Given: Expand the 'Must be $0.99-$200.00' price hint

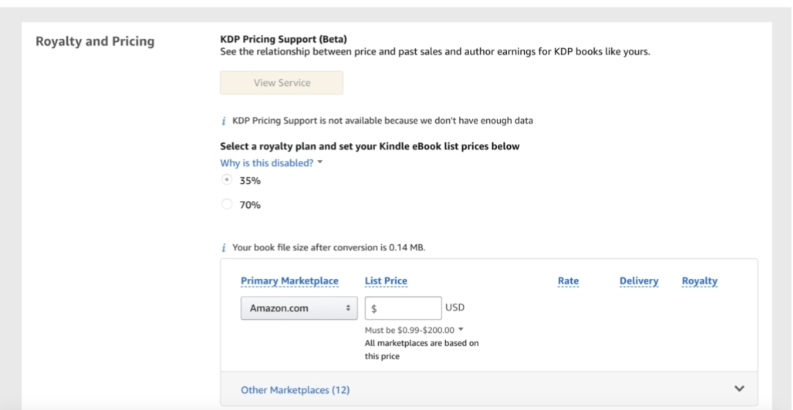Looking at the screenshot, I should click(x=462, y=329).
